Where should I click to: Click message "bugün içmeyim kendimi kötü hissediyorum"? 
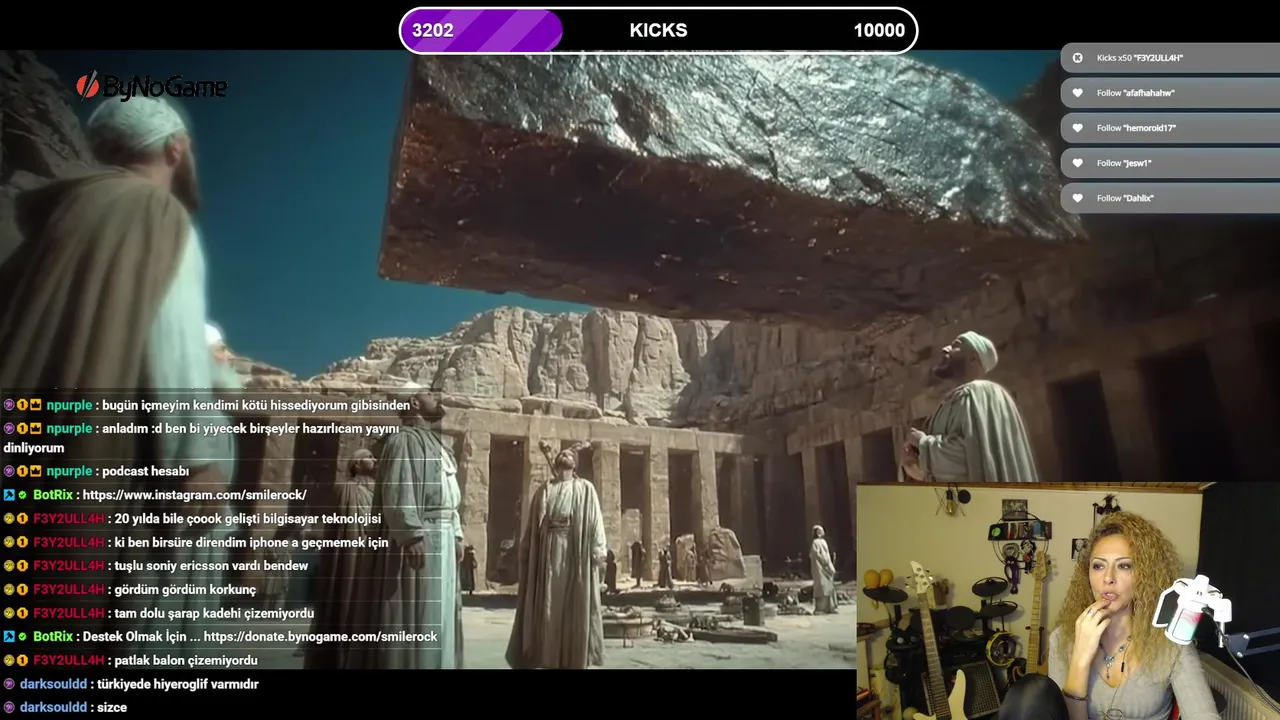pyautogui.click(x=256, y=405)
